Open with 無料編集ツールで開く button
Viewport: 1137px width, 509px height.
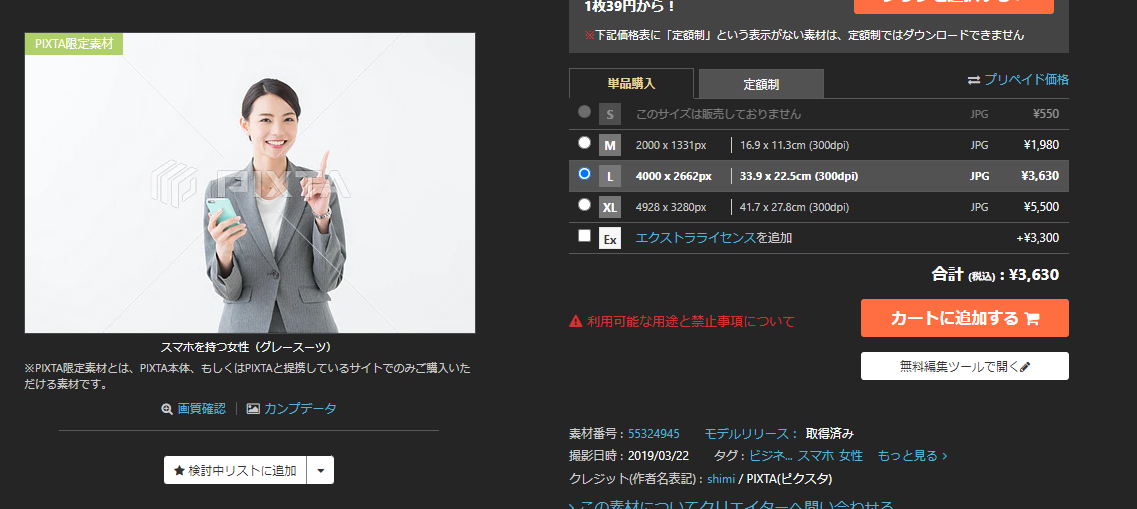coord(964,366)
